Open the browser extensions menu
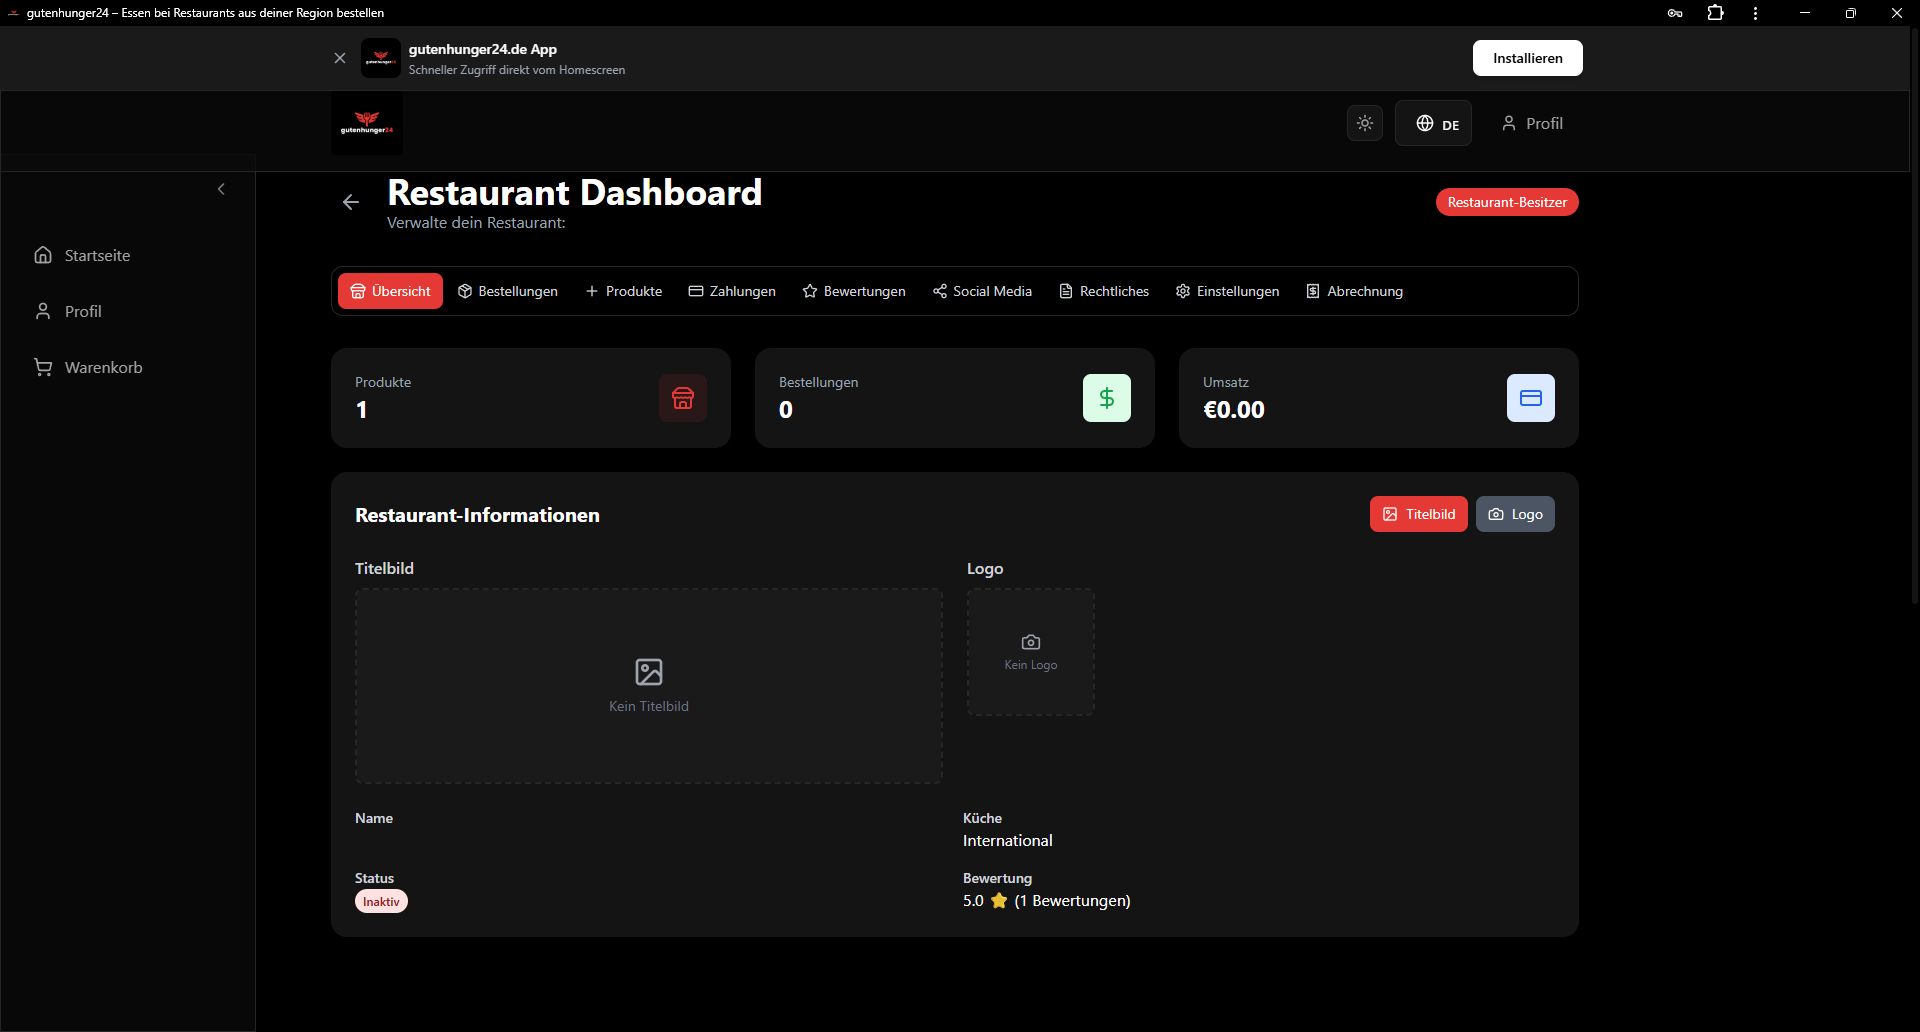 [x=1715, y=13]
